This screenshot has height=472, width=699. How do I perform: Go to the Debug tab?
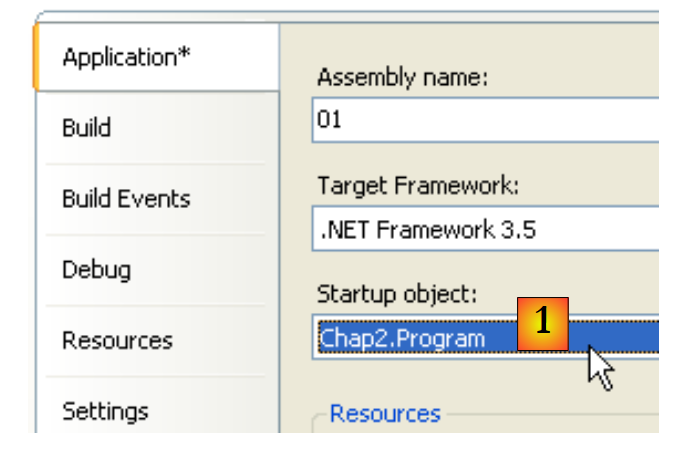[96, 270]
